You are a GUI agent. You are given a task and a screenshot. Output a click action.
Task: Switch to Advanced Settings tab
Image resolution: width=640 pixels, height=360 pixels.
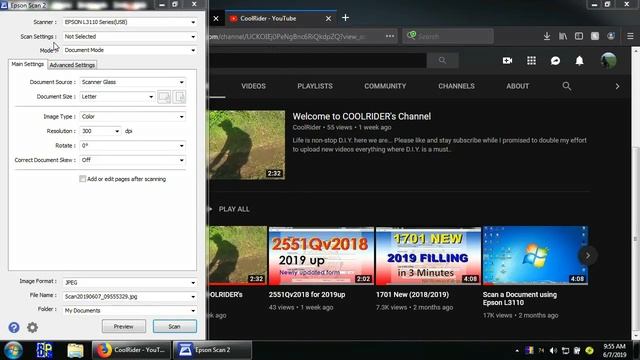(72, 65)
